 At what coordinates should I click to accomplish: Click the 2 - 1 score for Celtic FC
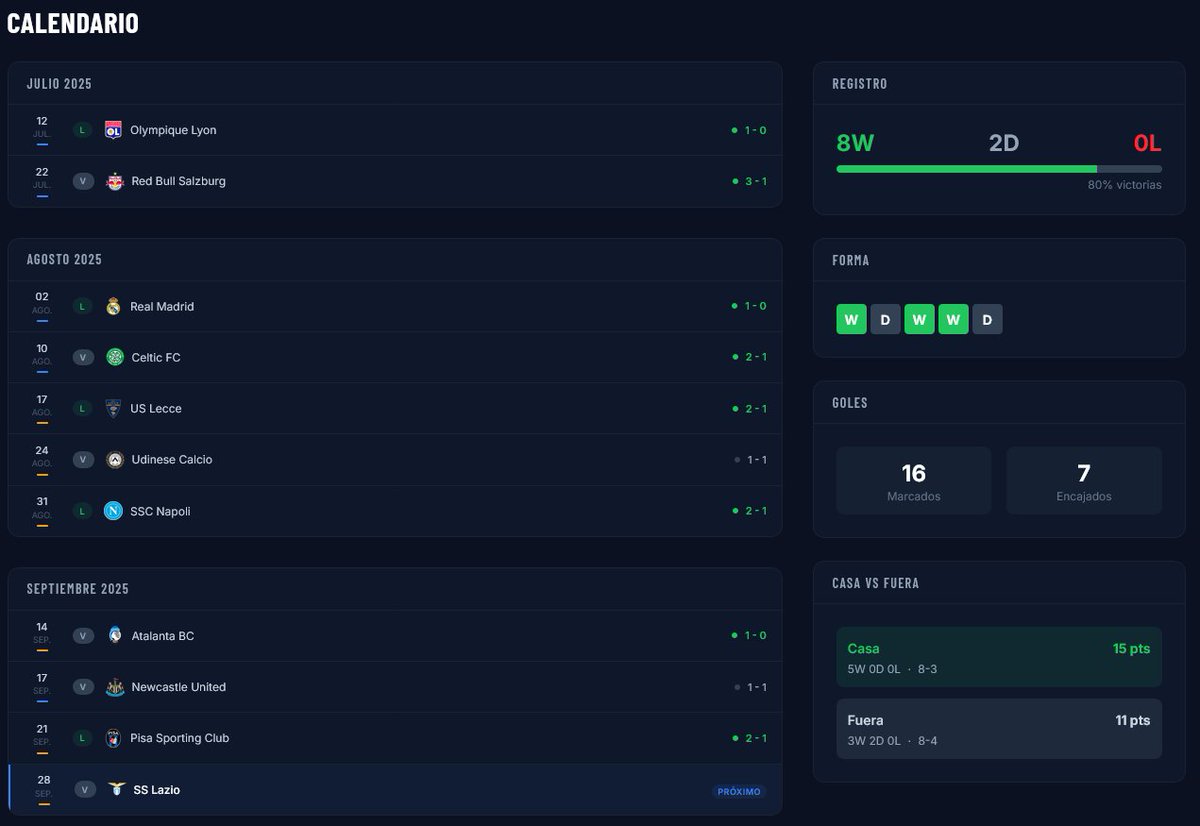click(755, 357)
